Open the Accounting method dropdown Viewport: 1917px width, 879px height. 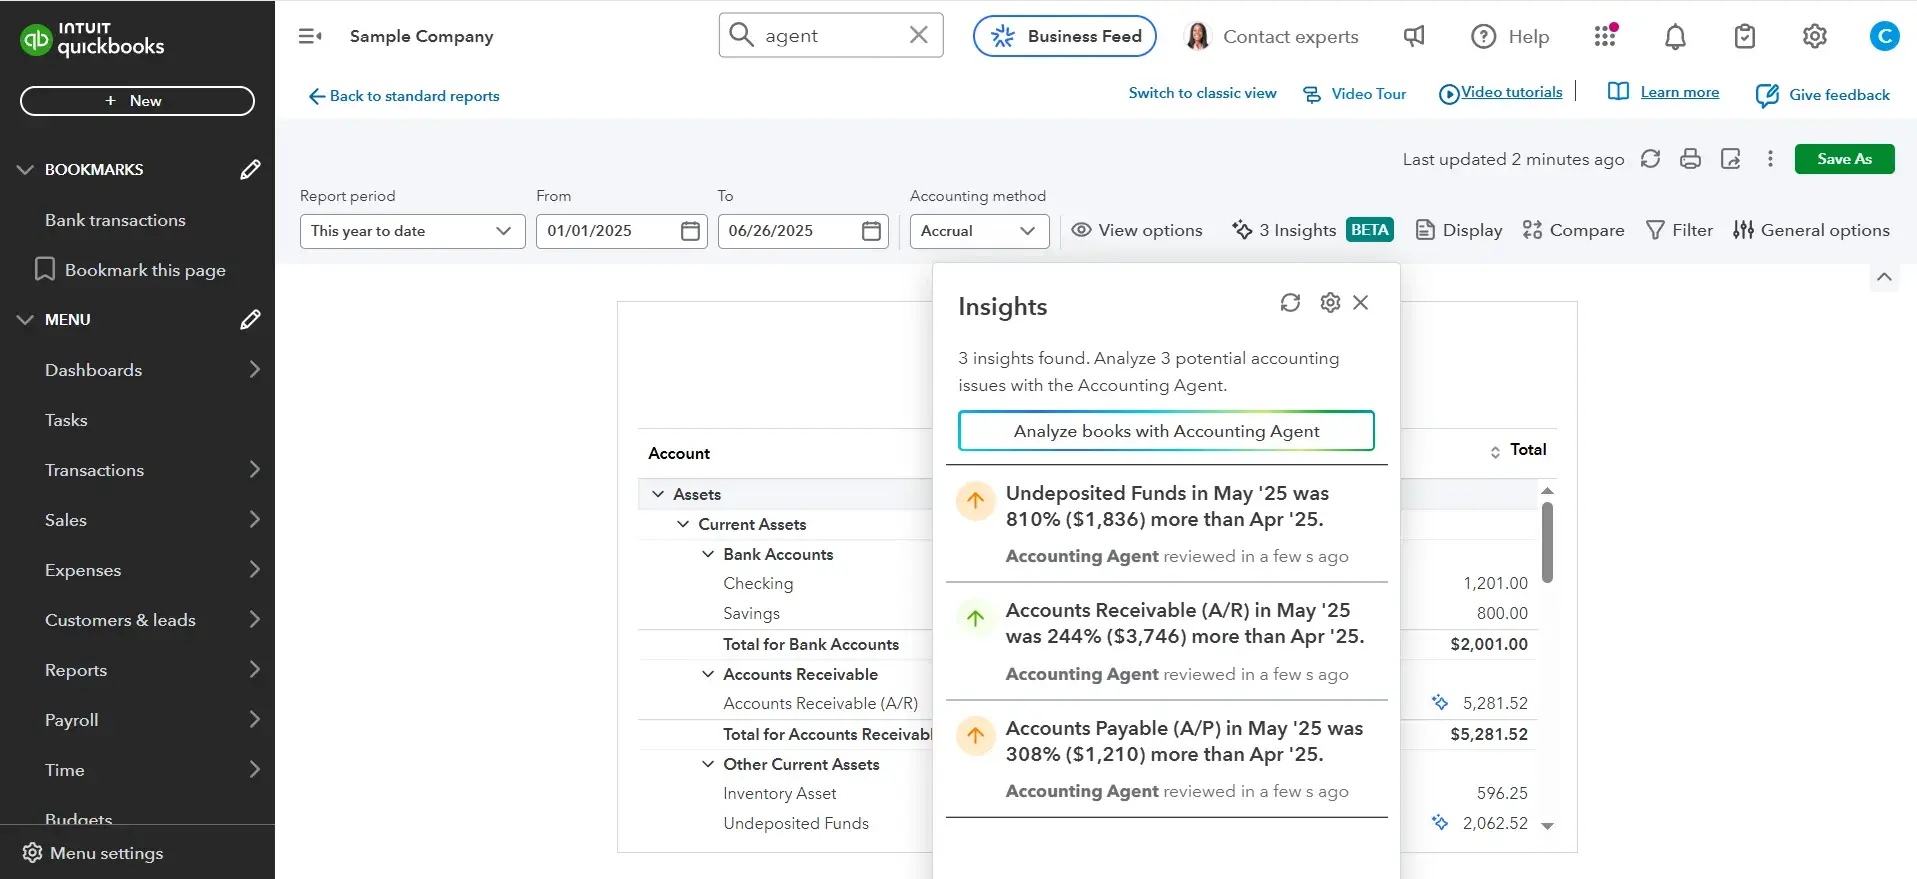(979, 231)
